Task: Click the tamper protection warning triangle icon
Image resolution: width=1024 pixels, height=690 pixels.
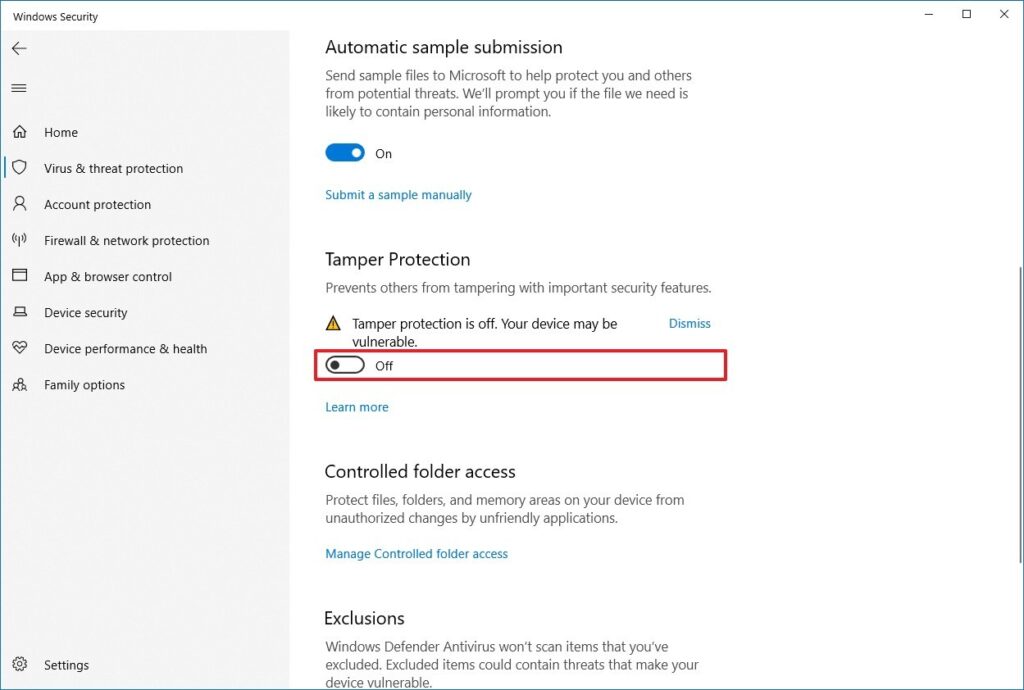Action: 333,324
